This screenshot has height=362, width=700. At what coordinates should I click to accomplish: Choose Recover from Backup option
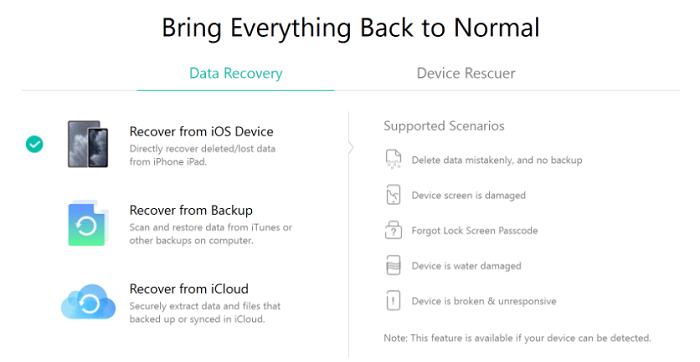point(191,210)
